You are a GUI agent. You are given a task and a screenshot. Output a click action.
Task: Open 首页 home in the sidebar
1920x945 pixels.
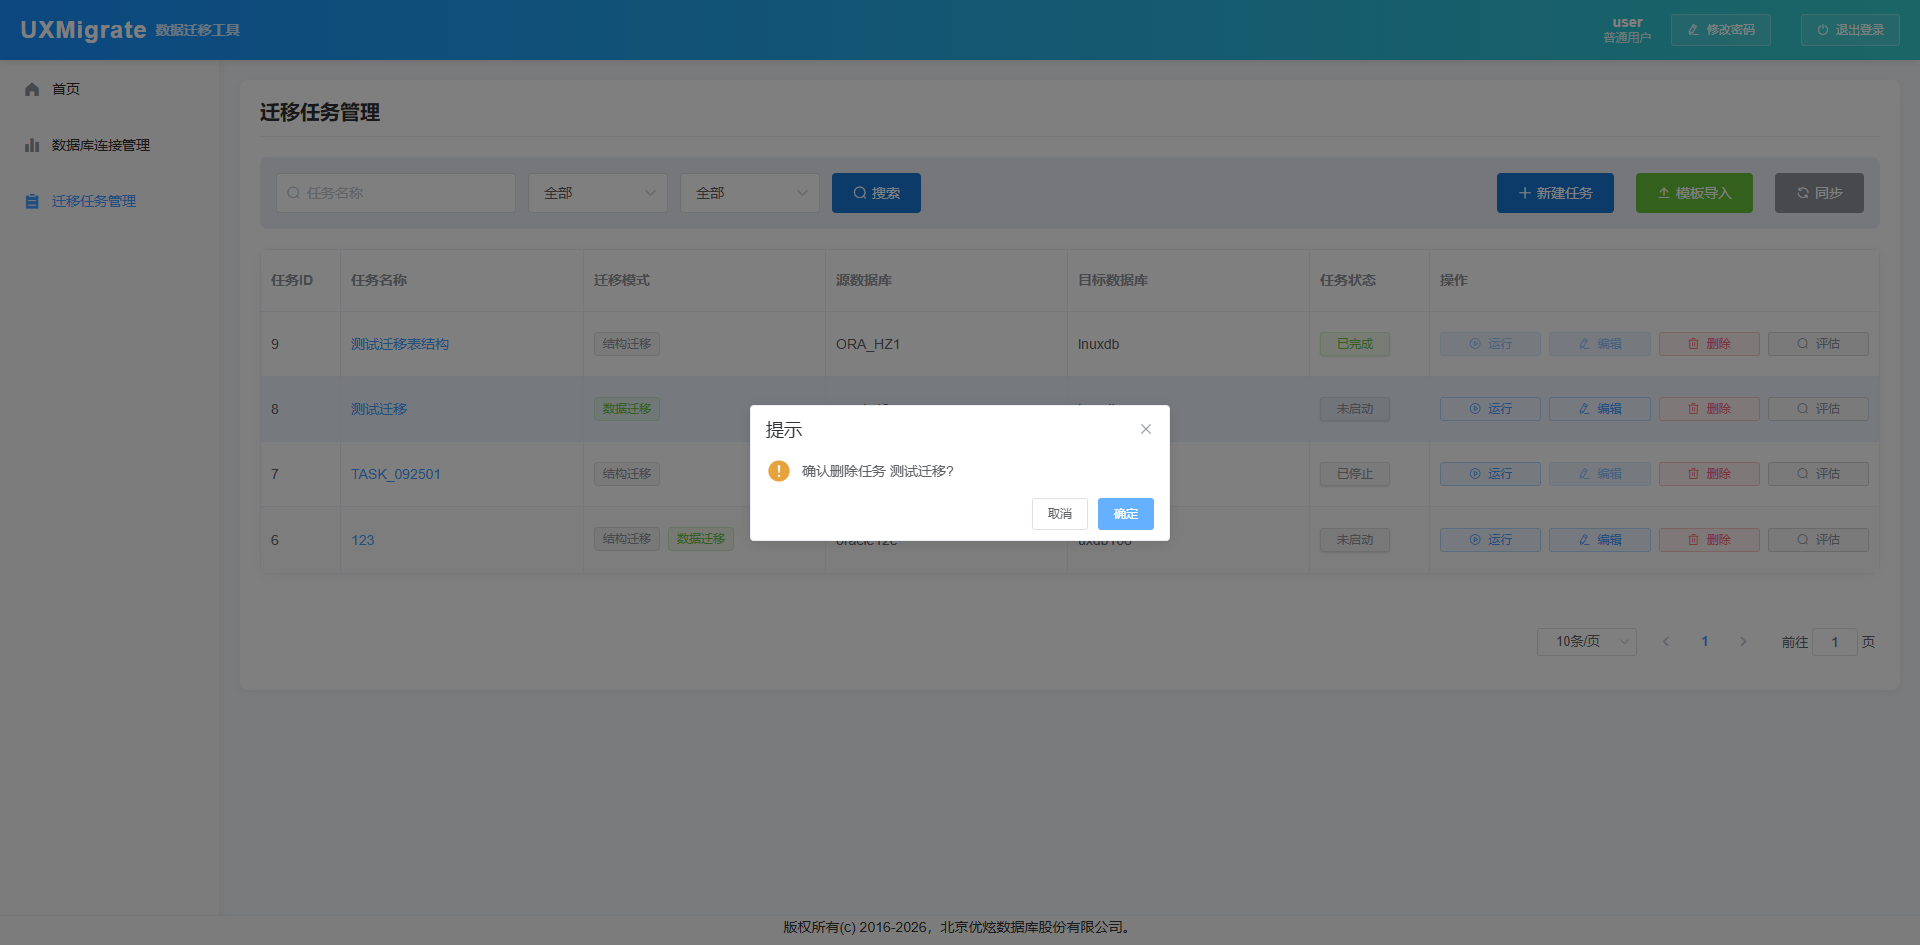click(x=66, y=89)
